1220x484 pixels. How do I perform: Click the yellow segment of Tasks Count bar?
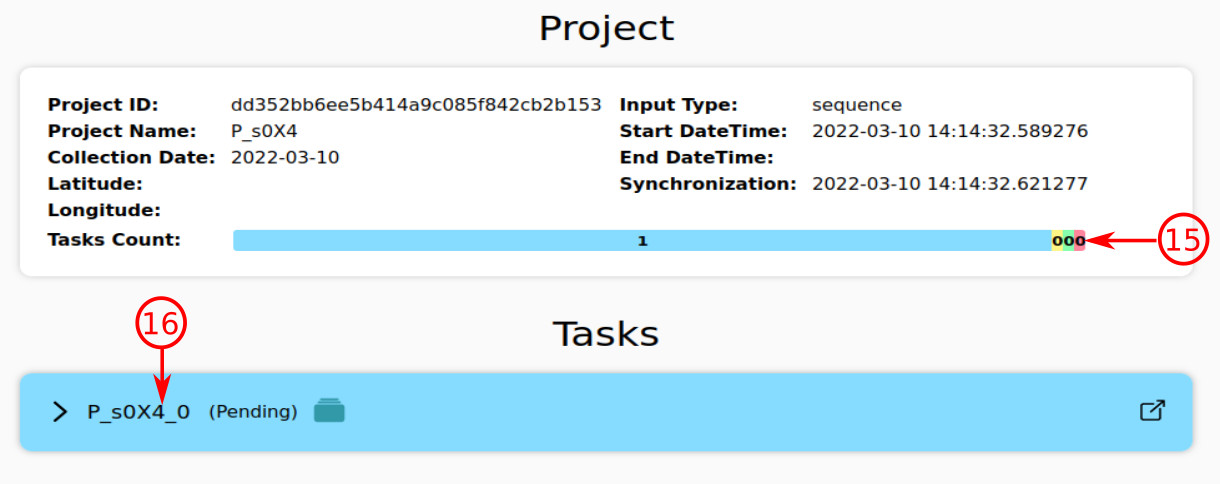[1056, 241]
